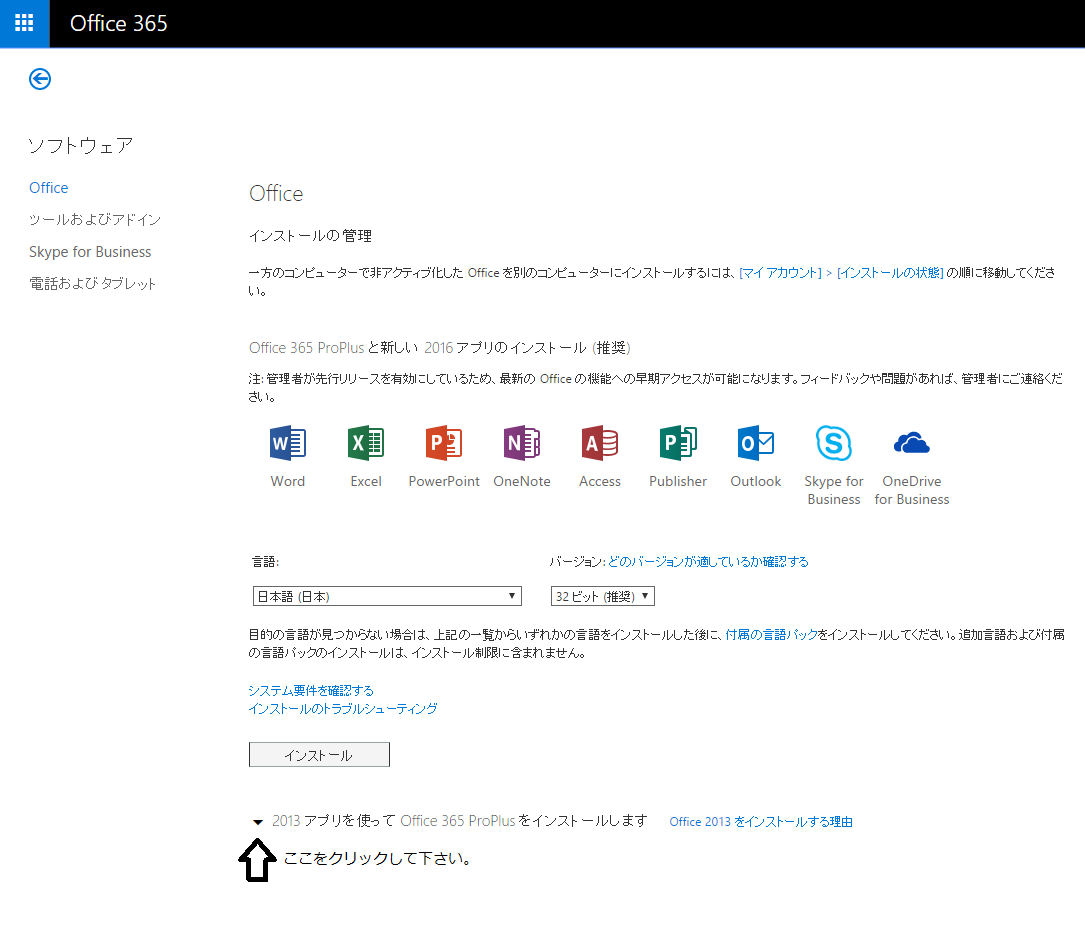Click the back arrow icon
1085x945 pixels.
pos(40,79)
